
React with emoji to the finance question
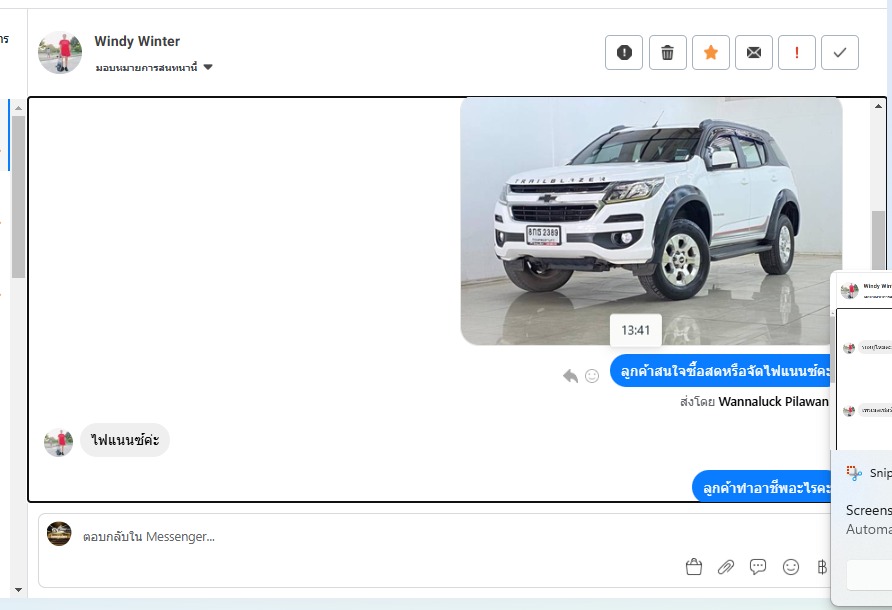(592, 376)
